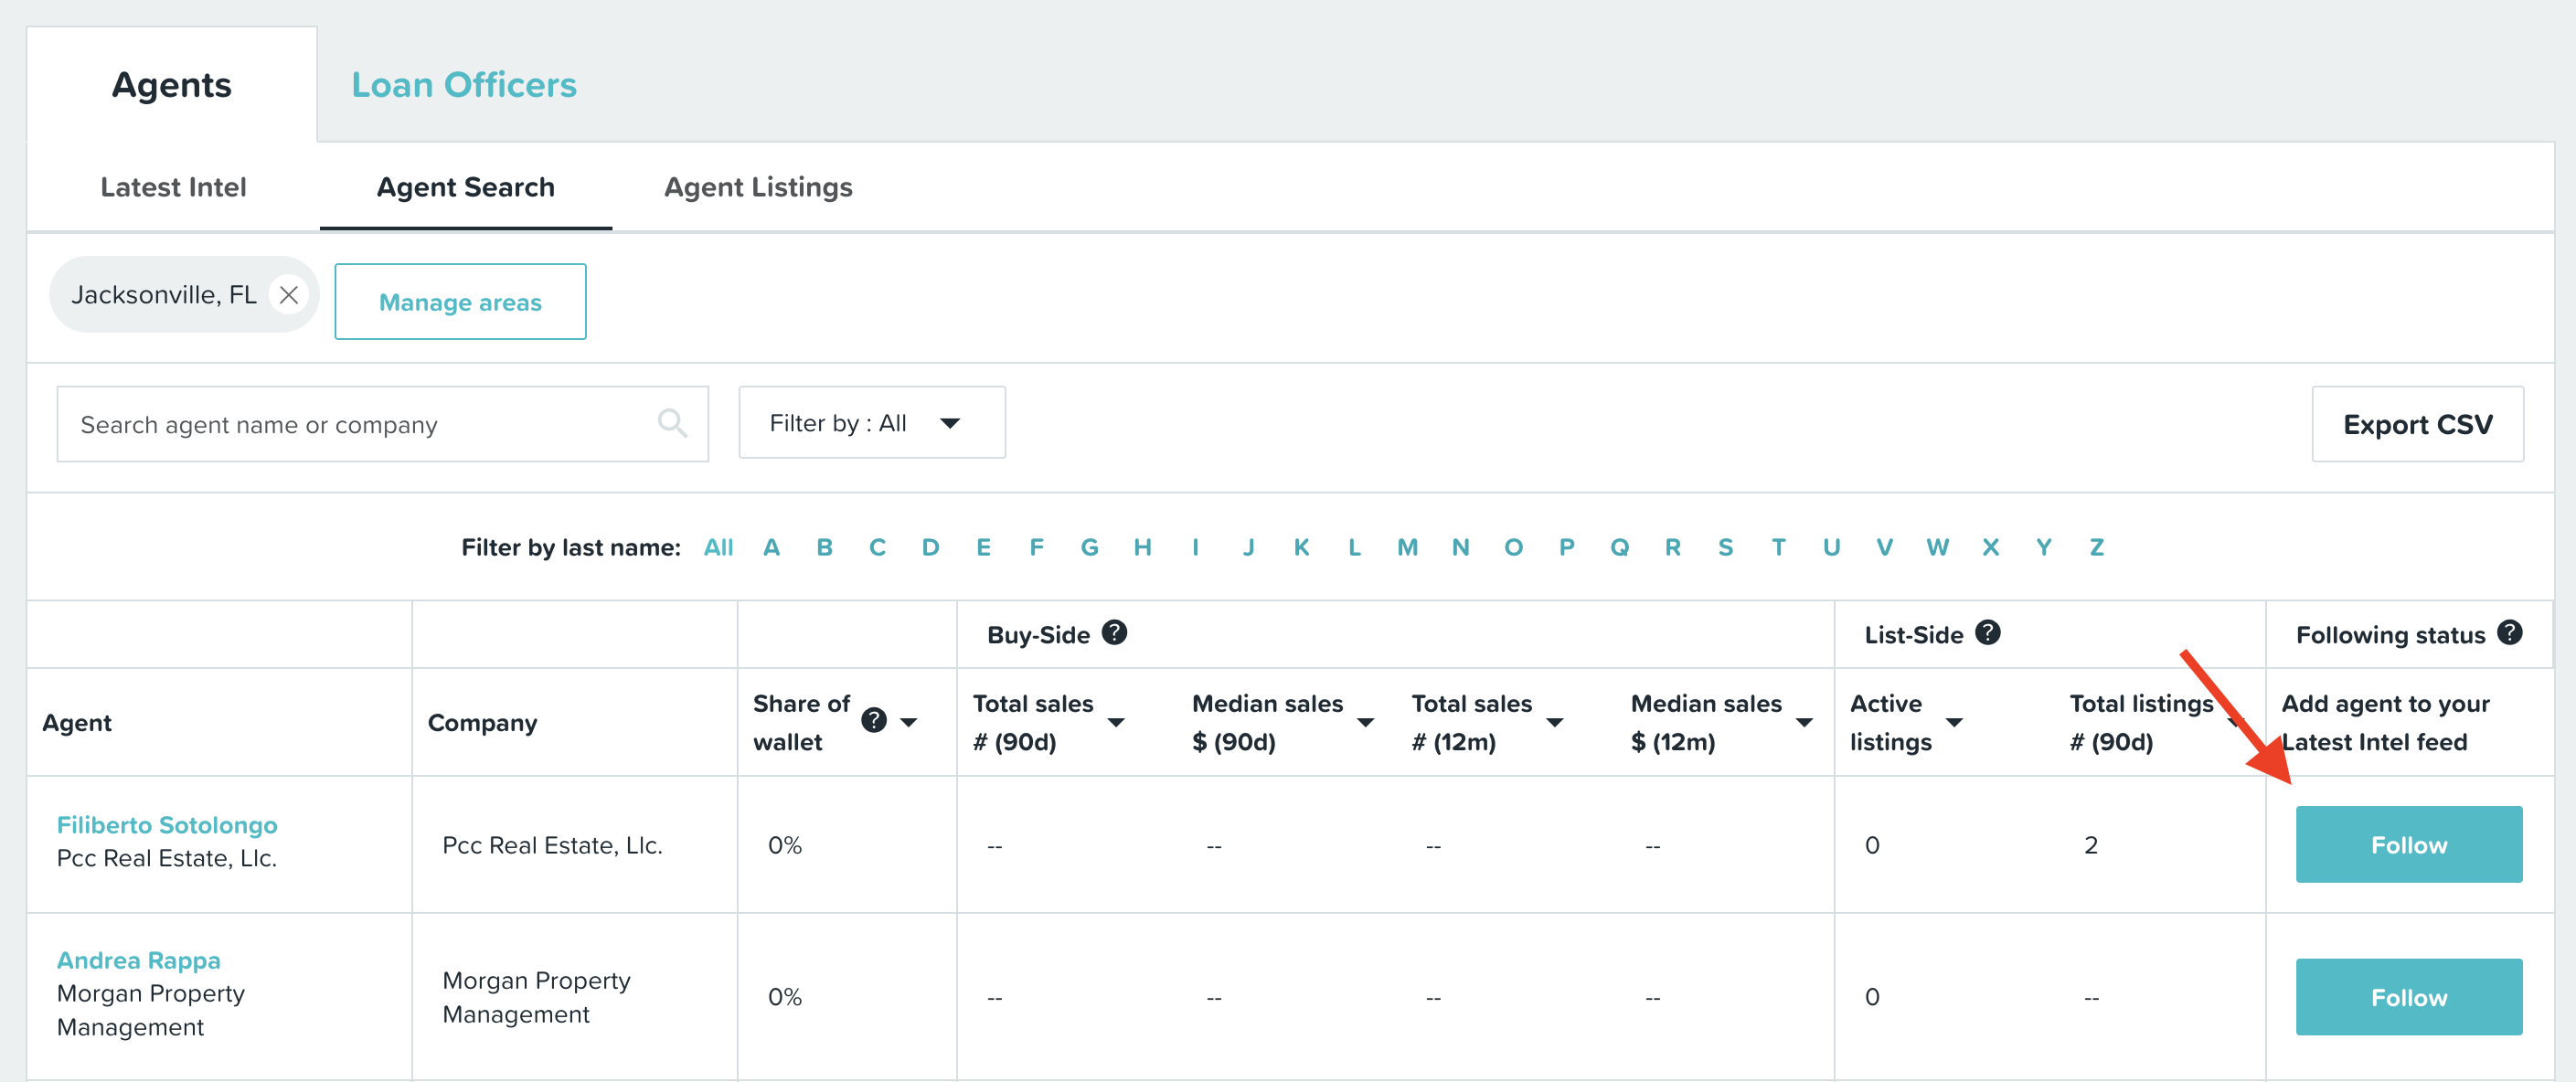The height and width of the screenshot is (1082, 2576).
Task: Filter last names by letter W
Action: [1937, 547]
